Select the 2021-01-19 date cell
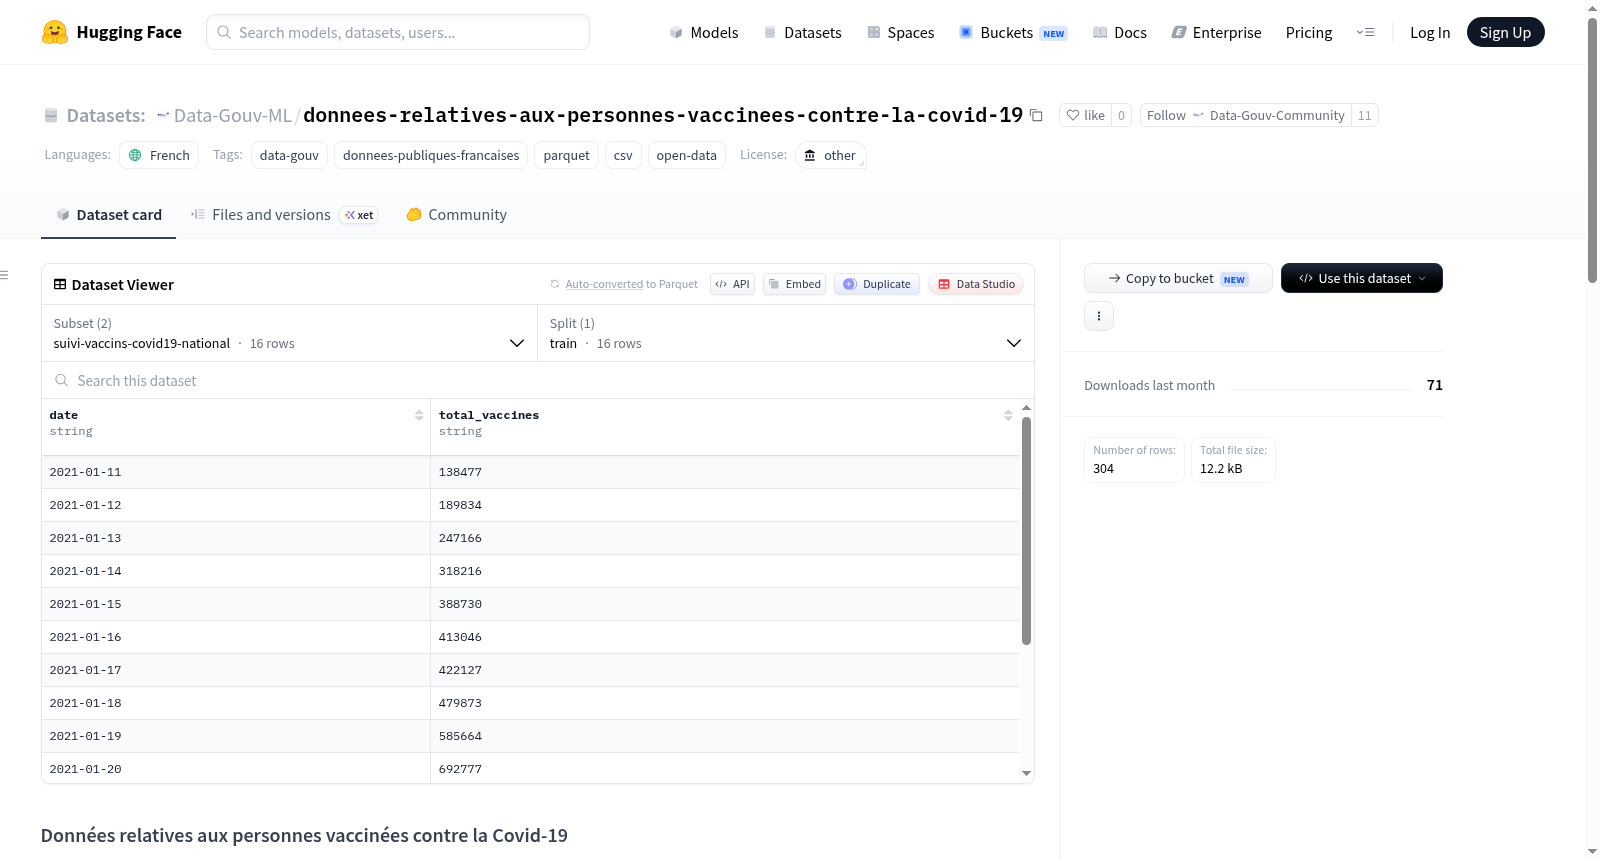The width and height of the screenshot is (1600, 861). pos(236,736)
